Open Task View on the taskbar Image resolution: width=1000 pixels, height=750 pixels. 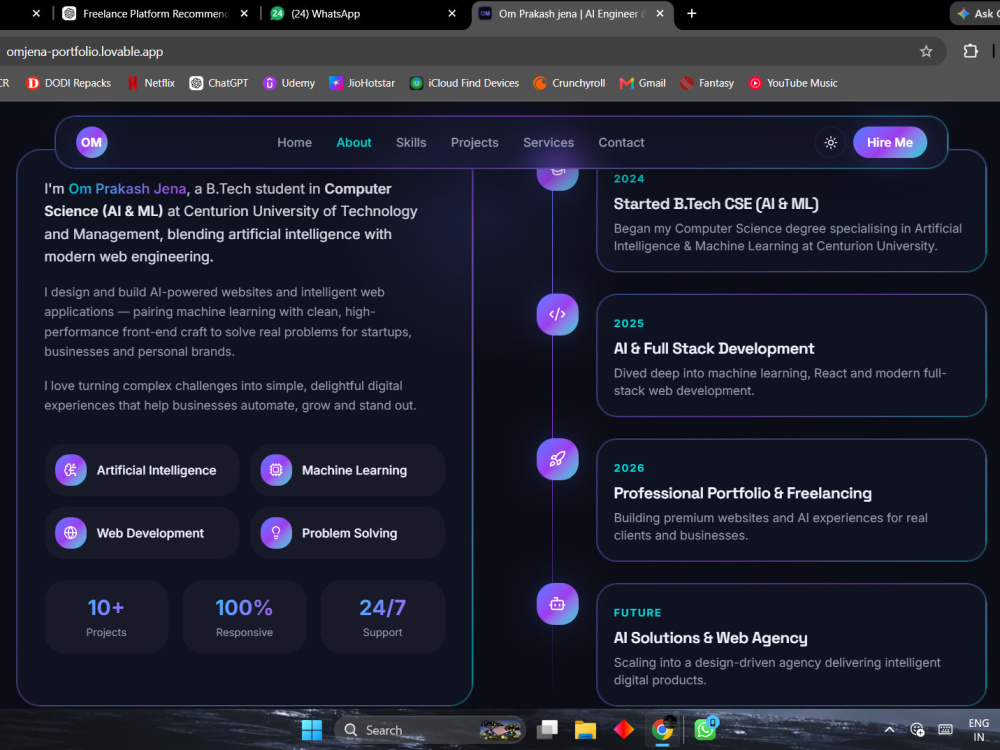[x=547, y=730]
